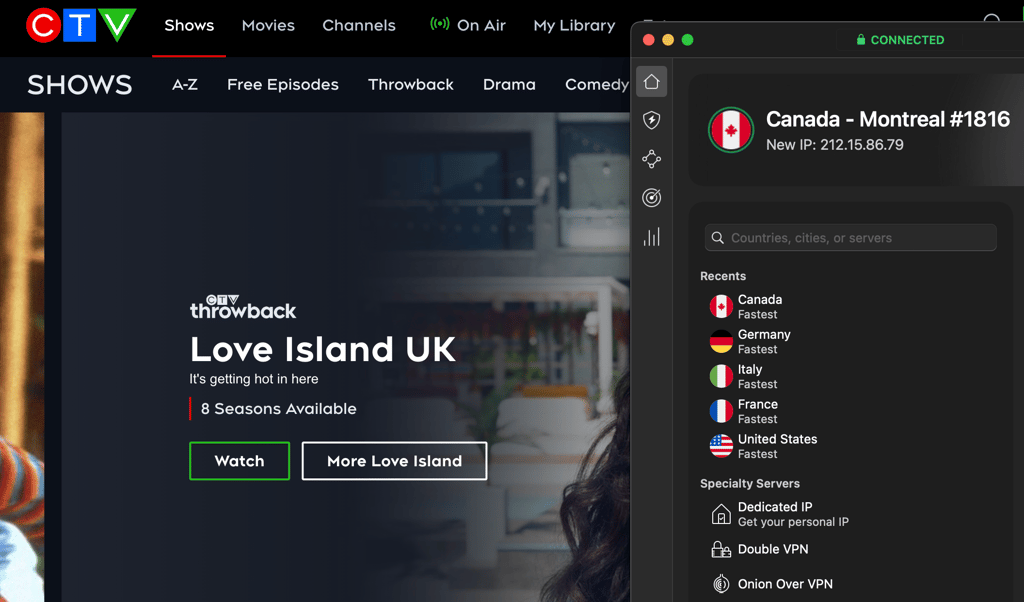Viewport: 1024px width, 602px height.
Task: Open Channels in CTV navigation
Action: point(359,25)
